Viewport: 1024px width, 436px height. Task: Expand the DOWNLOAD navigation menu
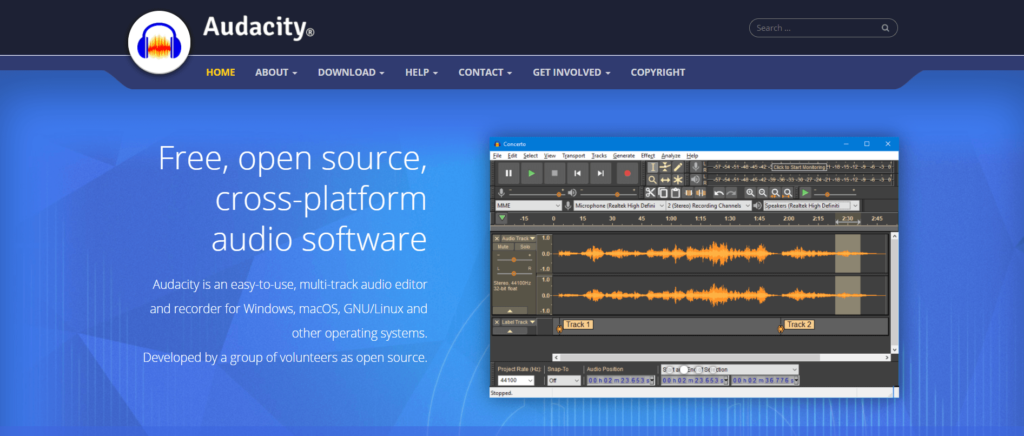click(x=351, y=72)
